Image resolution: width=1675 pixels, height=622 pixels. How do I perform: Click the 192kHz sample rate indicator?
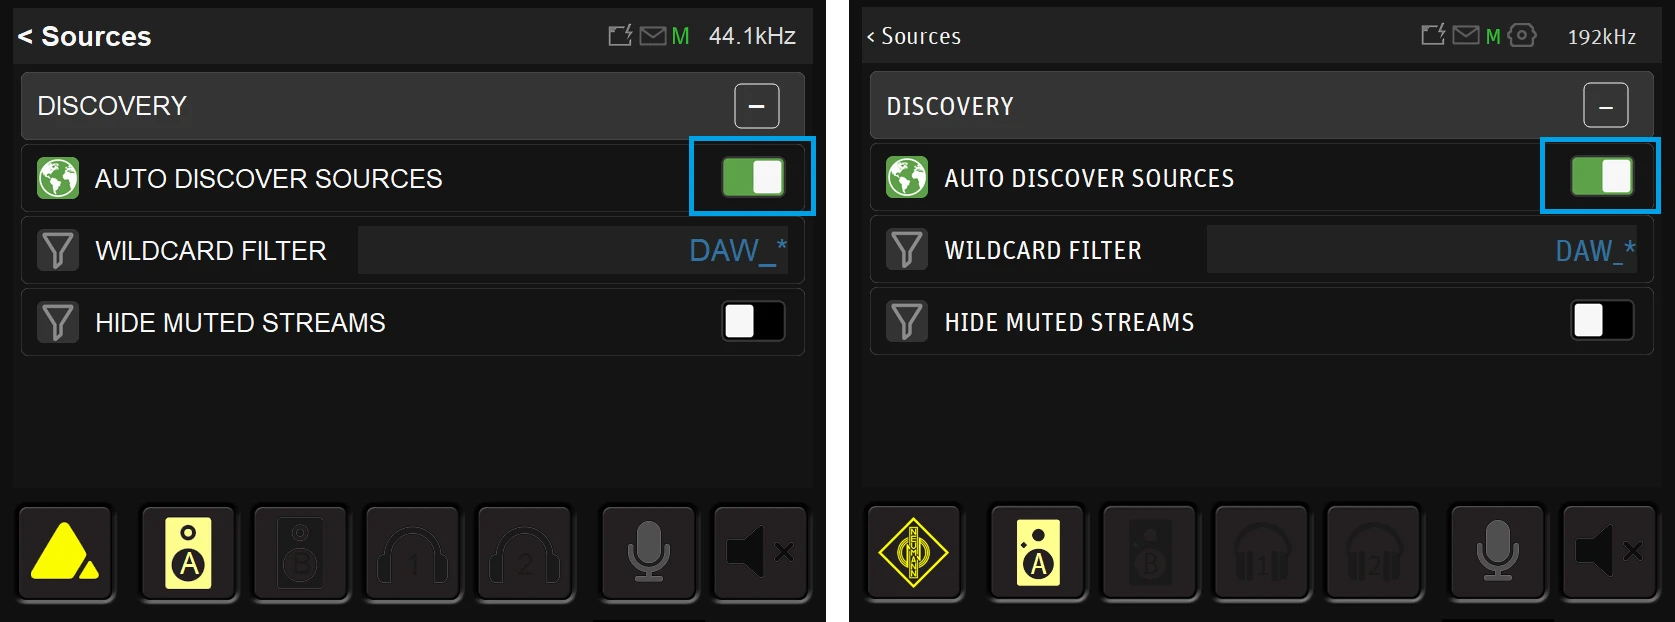pyautogui.click(x=1602, y=37)
